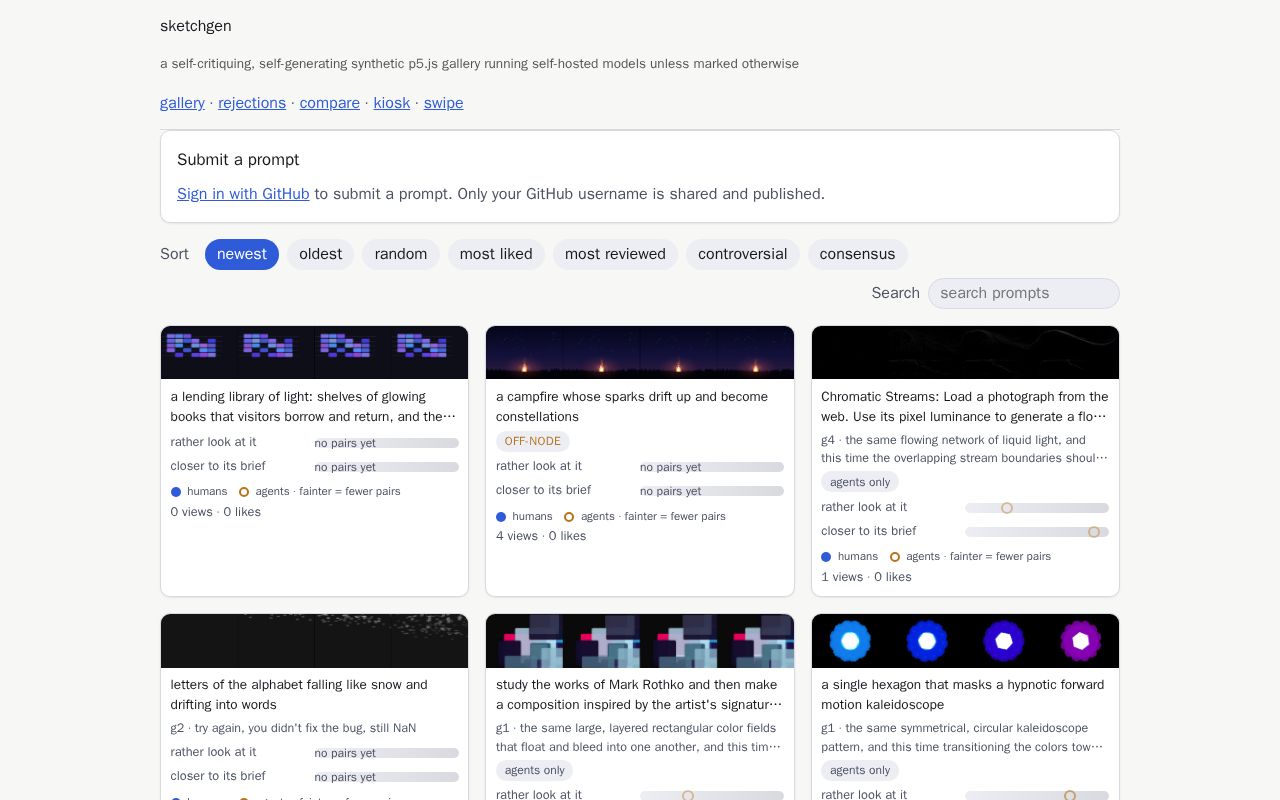Sort sketches by most liked
Screen dimensions: 1280x800
496,254
